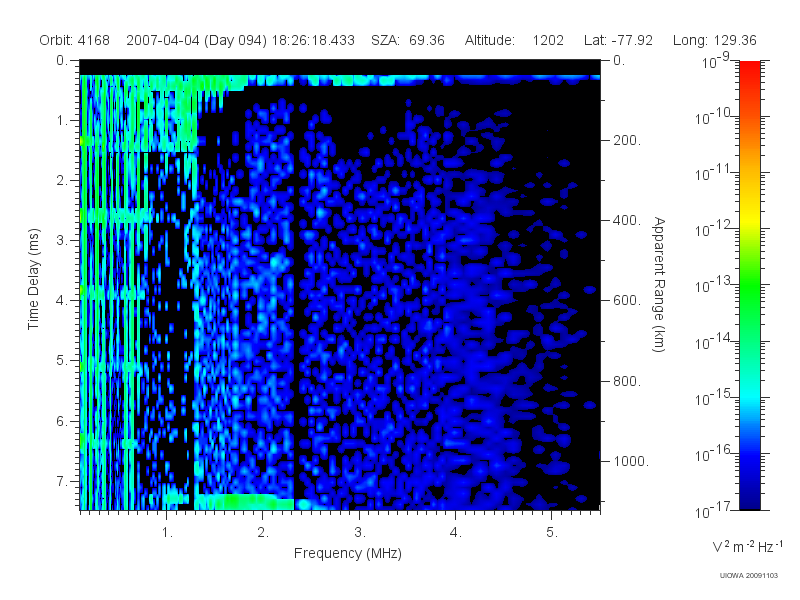This screenshot has width=800, height=600.
Task: Click the 'V² m⁻² Hz⁻¹' units label
Action: coord(747,546)
